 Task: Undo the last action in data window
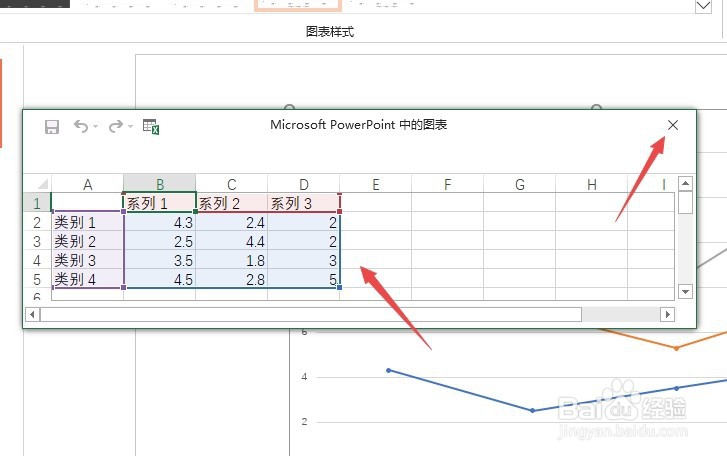coord(81,126)
